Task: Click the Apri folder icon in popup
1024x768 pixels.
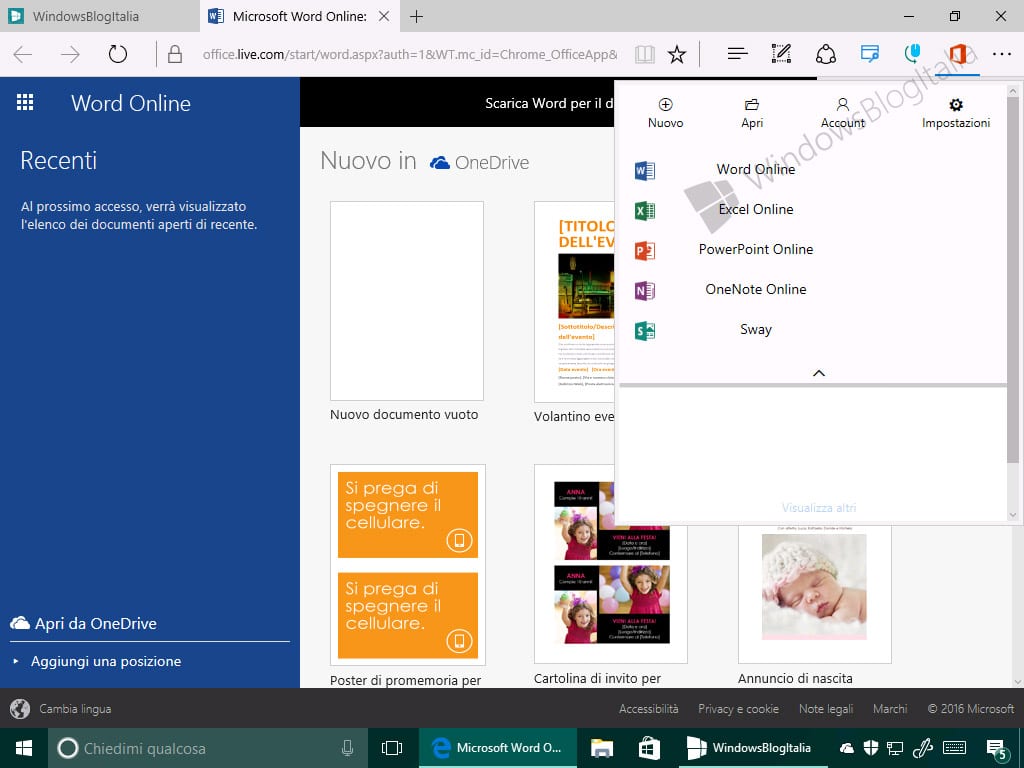Action: pos(752,104)
